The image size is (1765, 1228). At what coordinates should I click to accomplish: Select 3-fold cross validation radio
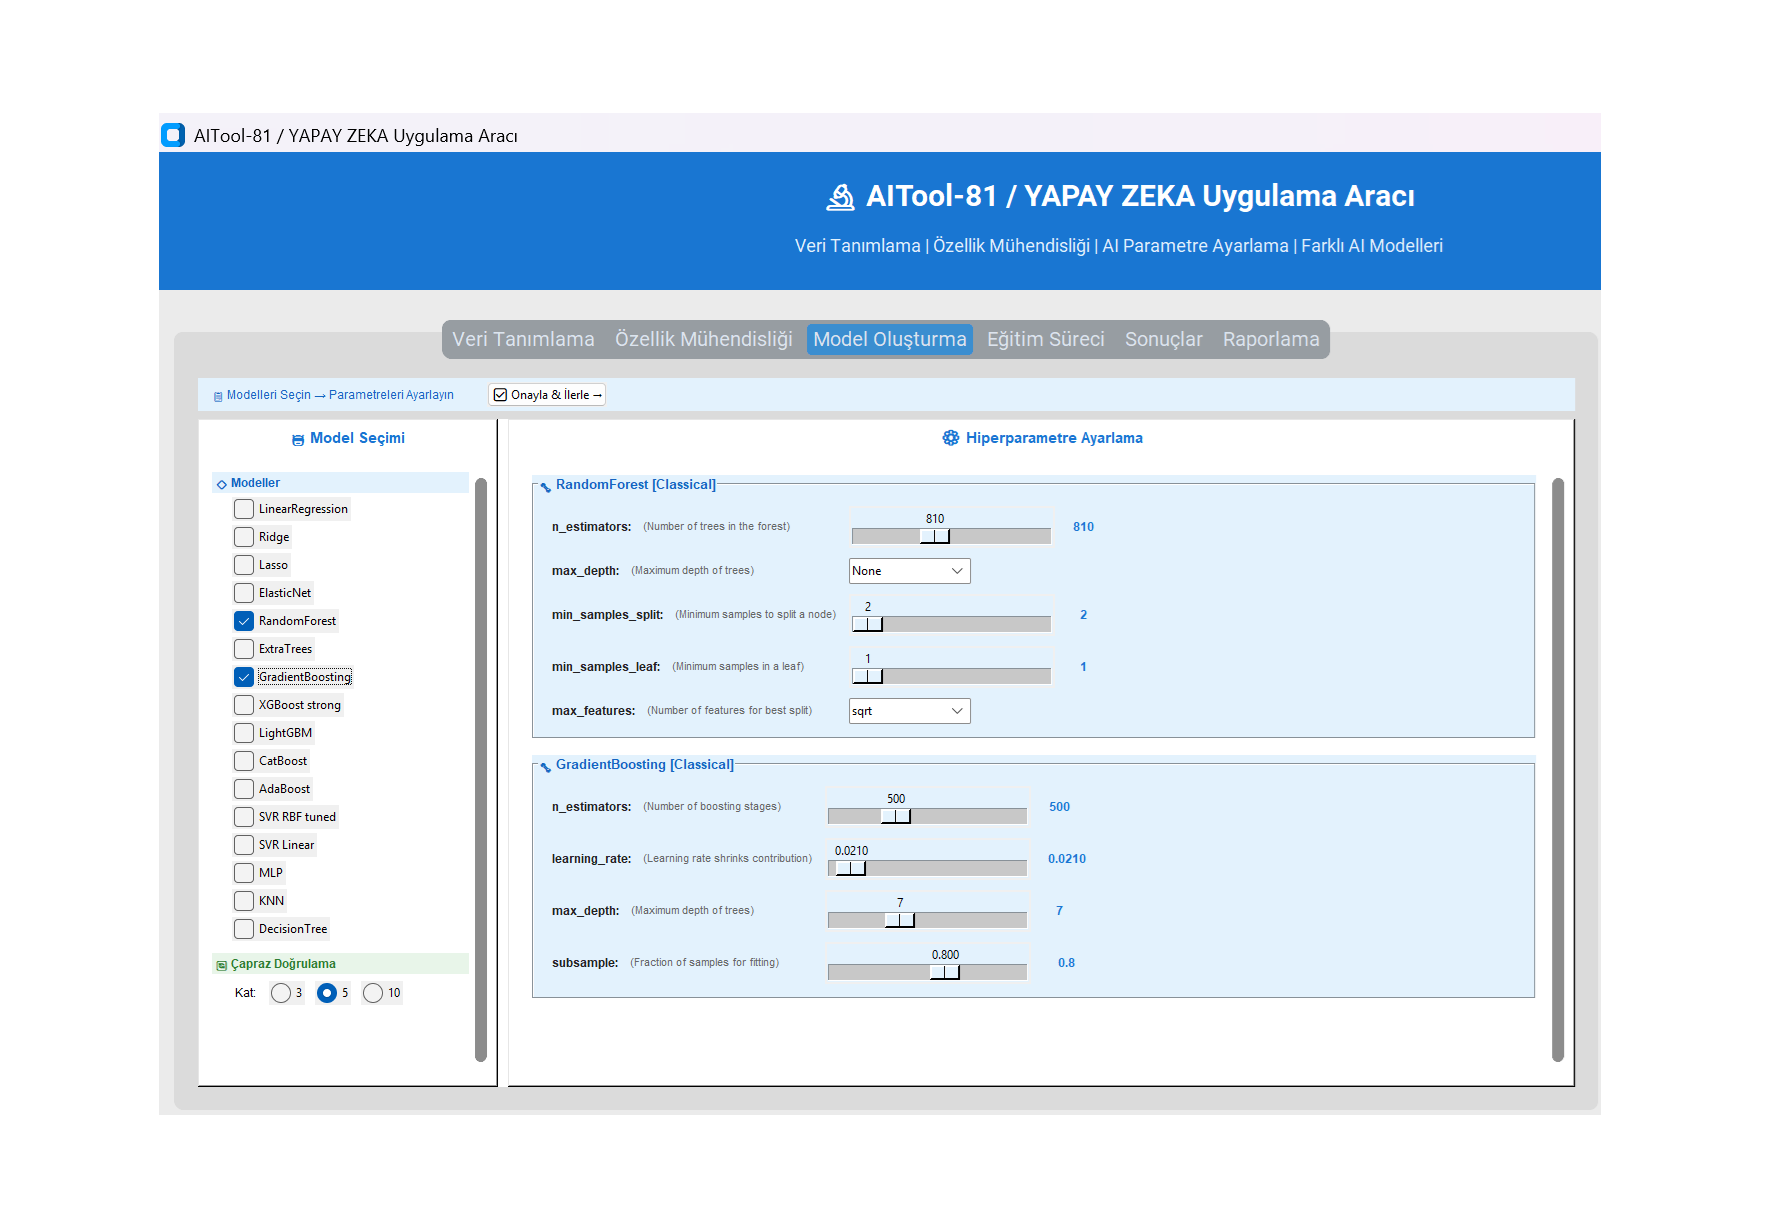point(281,993)
